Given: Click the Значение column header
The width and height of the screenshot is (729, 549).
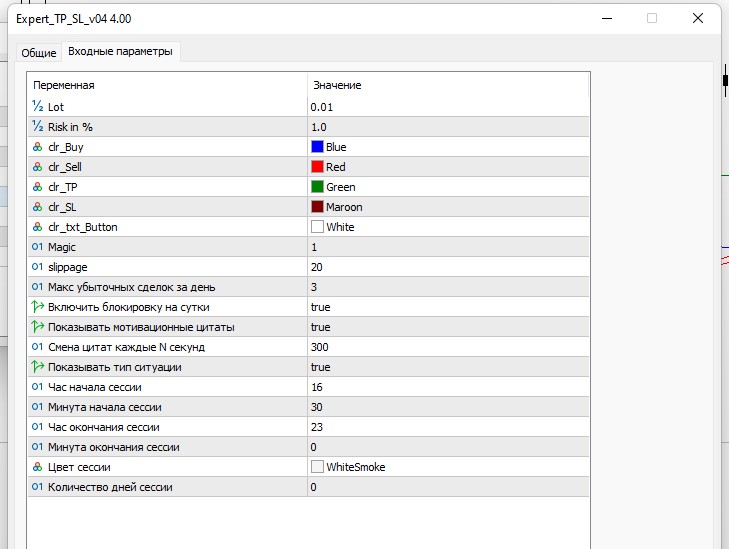Looking at the screenshot, I should click(337, 85).
